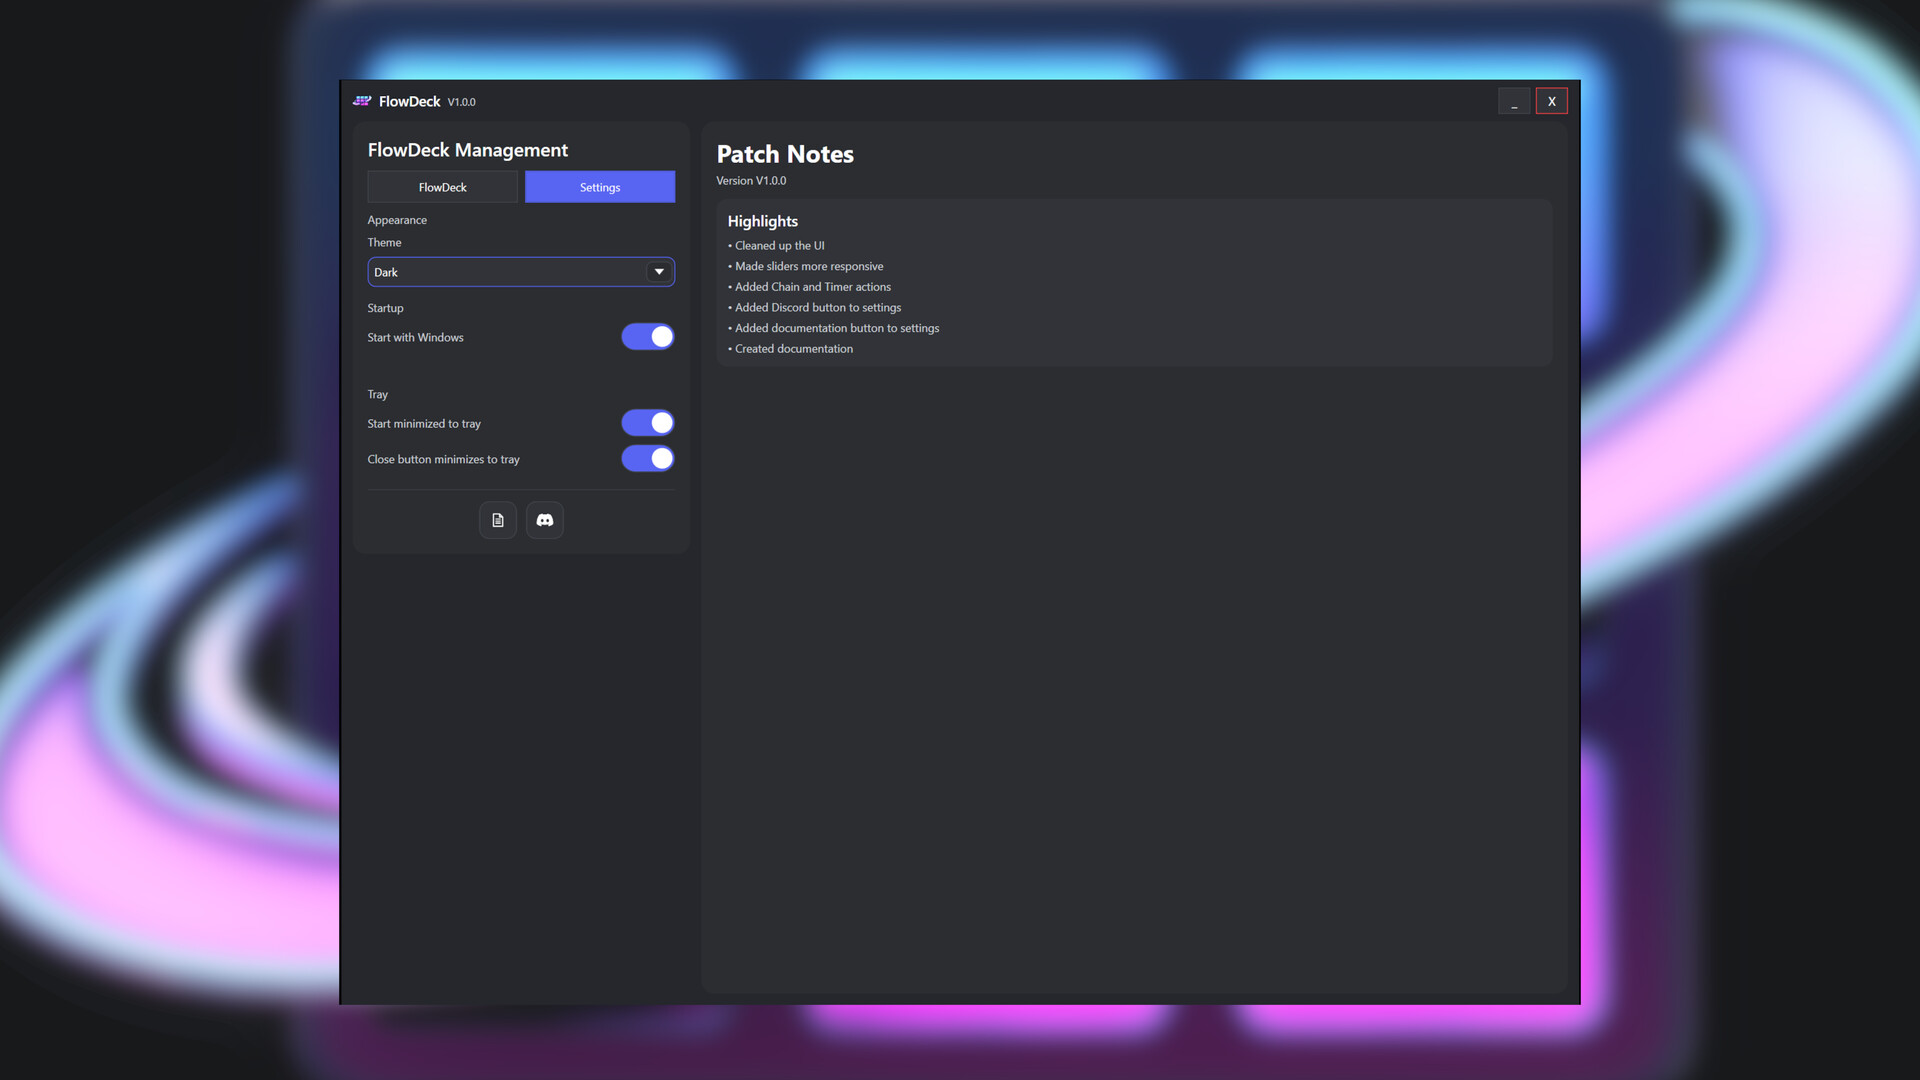Toggle Start with Windows switch
The height and width of the screenshot is (1080, 1920).
648,337
